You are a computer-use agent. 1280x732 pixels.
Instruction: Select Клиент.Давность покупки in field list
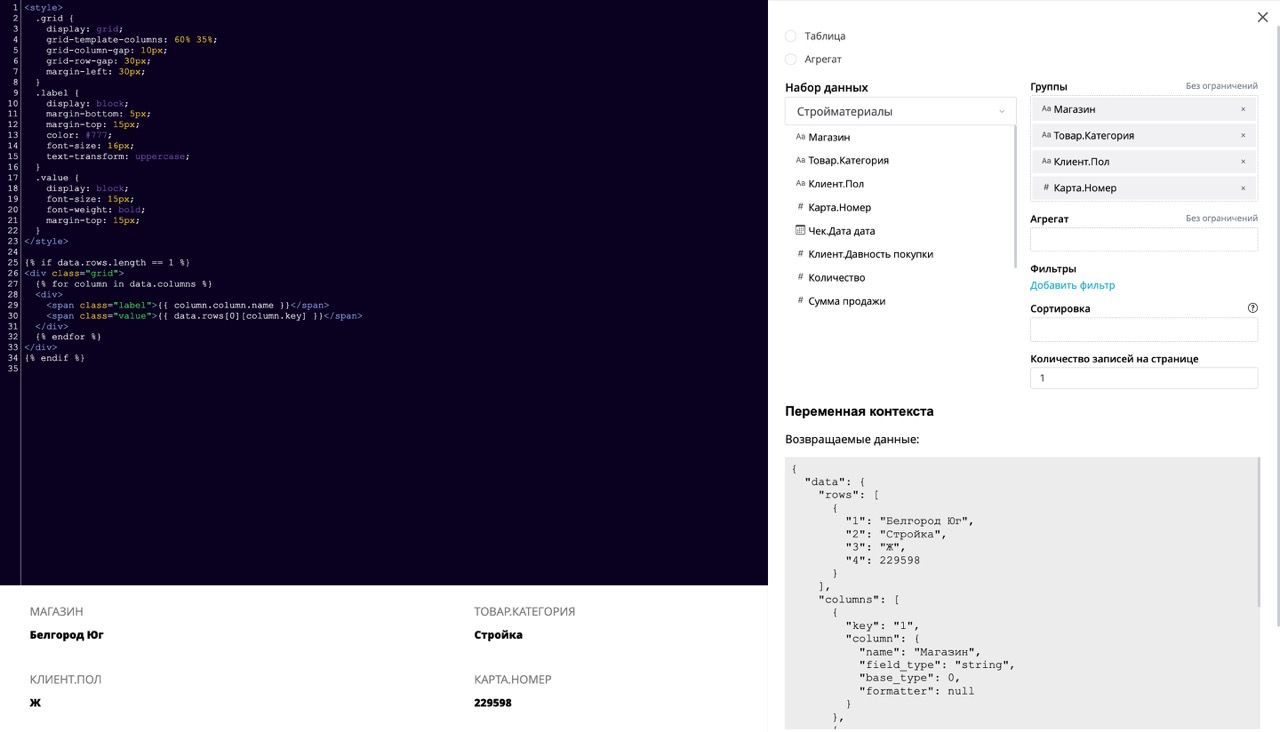pyautogui.click(x=870, y=254)
